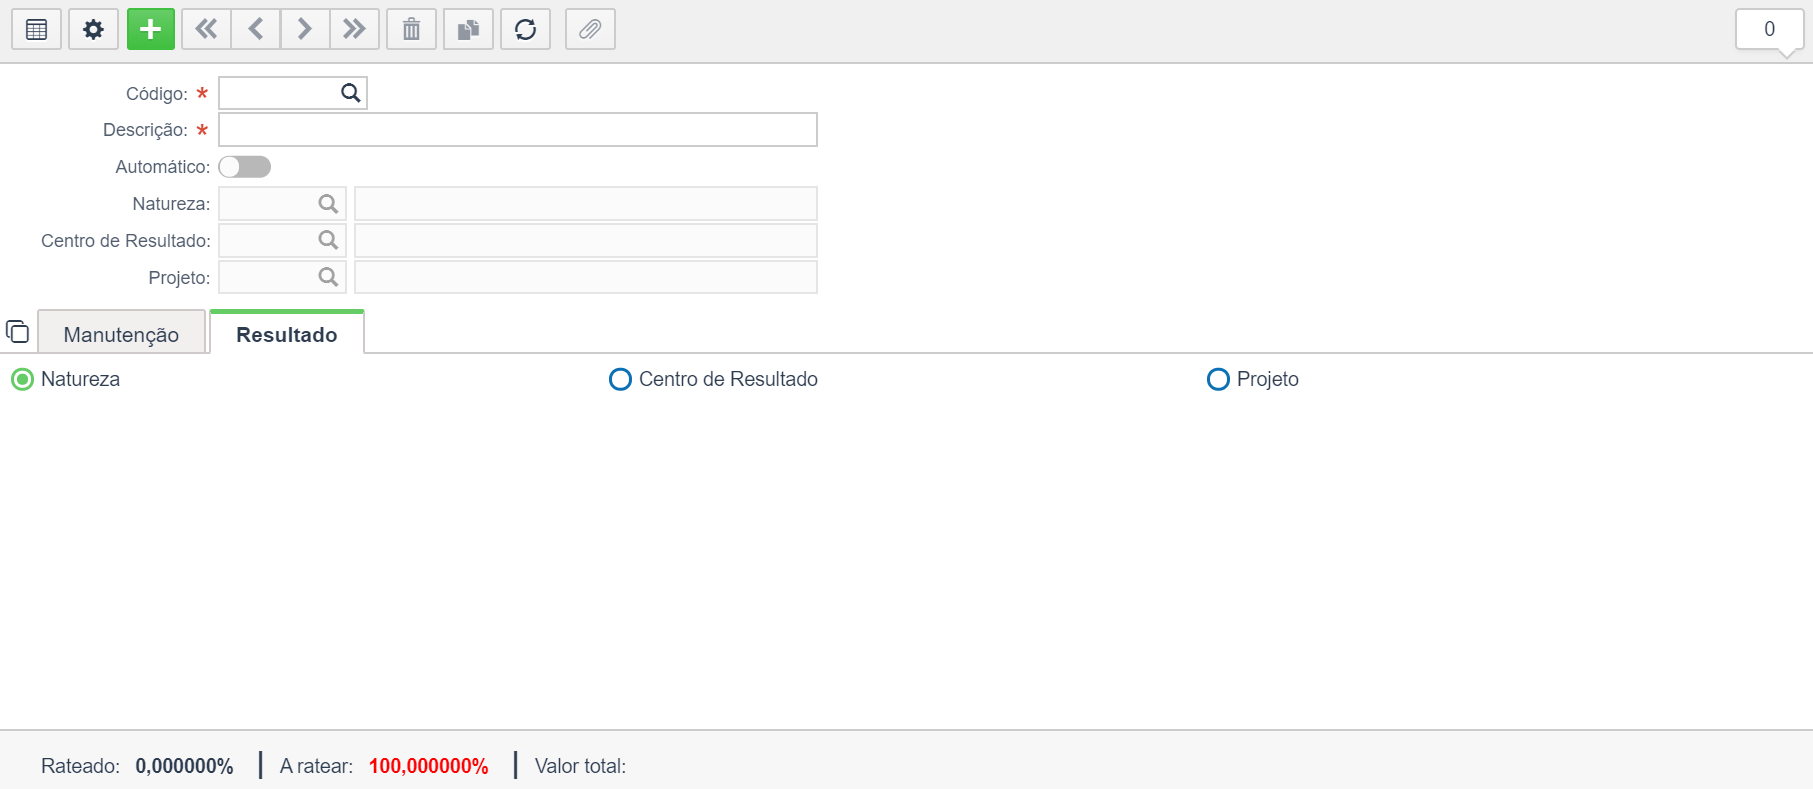Delete record with trash icon
Image resolution: width=1813 pixels, height=789 pixels.
tap(411, 29)
